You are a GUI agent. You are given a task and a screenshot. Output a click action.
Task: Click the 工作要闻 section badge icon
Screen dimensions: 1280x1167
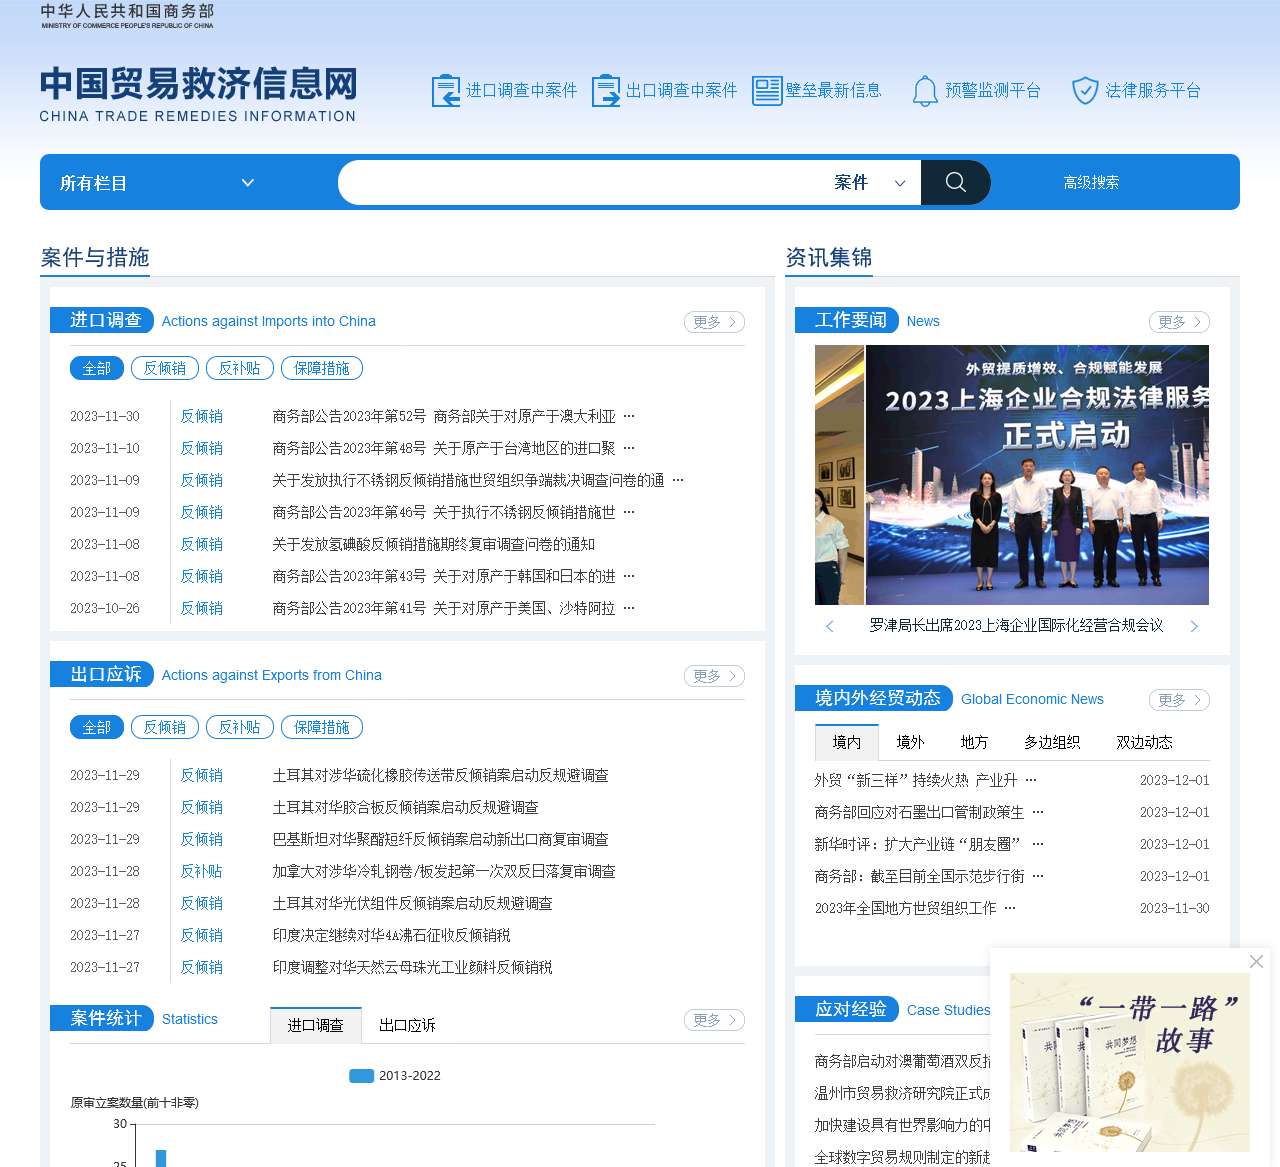click(846, 320)
